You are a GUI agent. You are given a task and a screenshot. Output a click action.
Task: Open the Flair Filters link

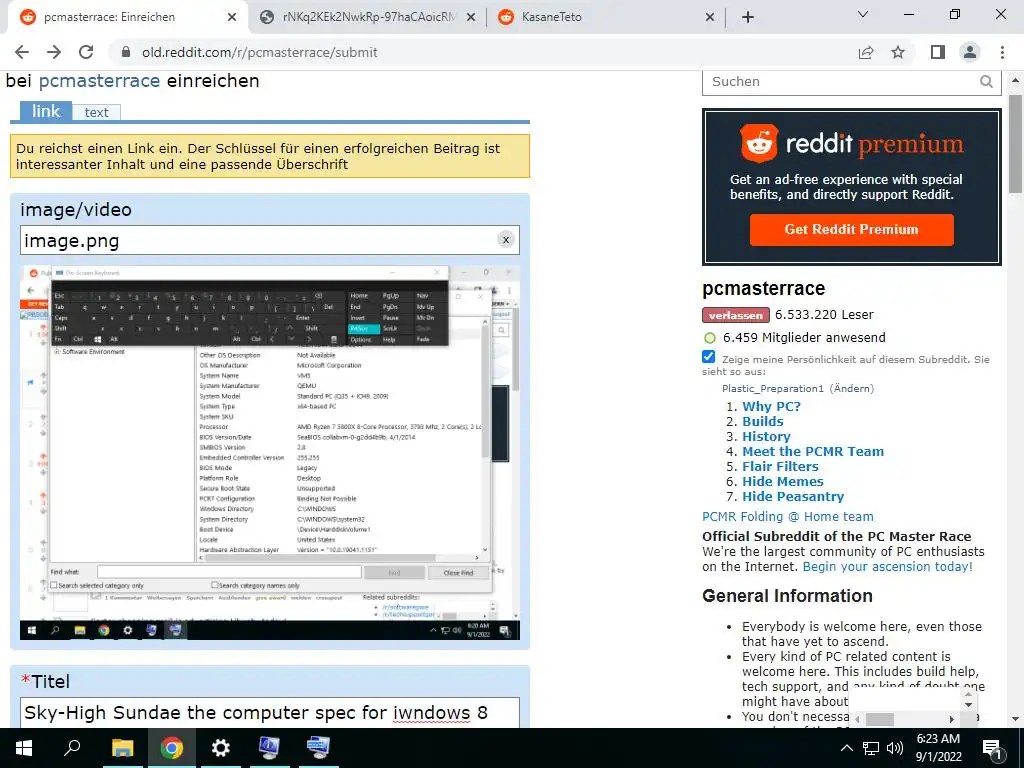coord(780,466)
